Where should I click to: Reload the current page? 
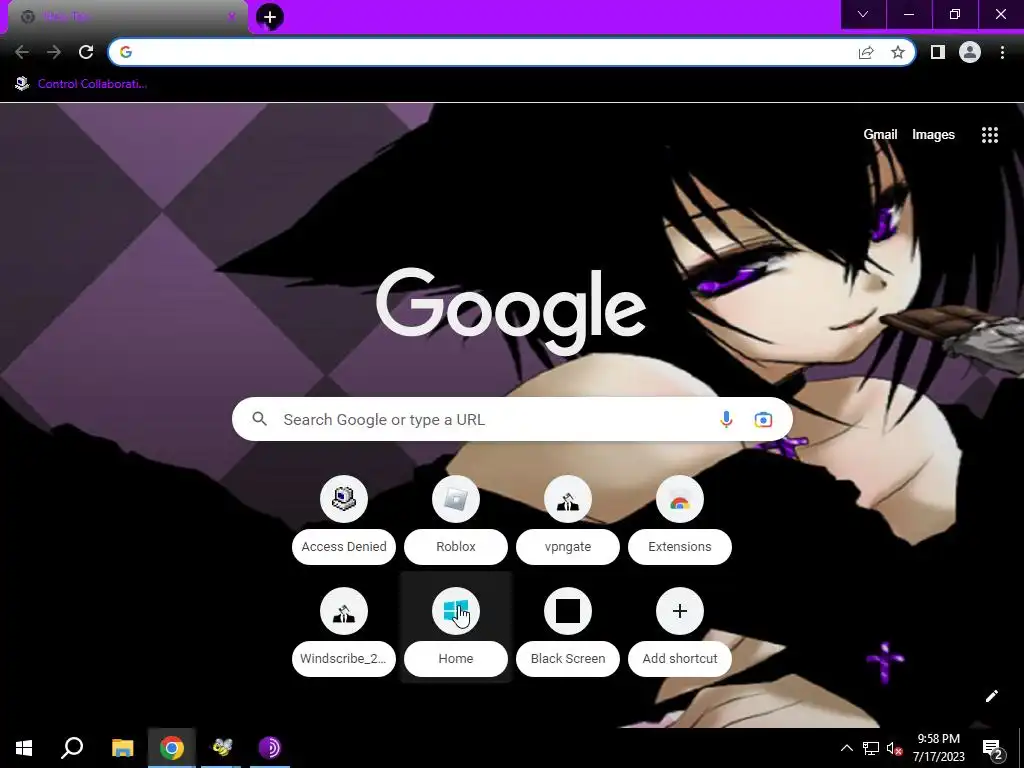[86, 52]
